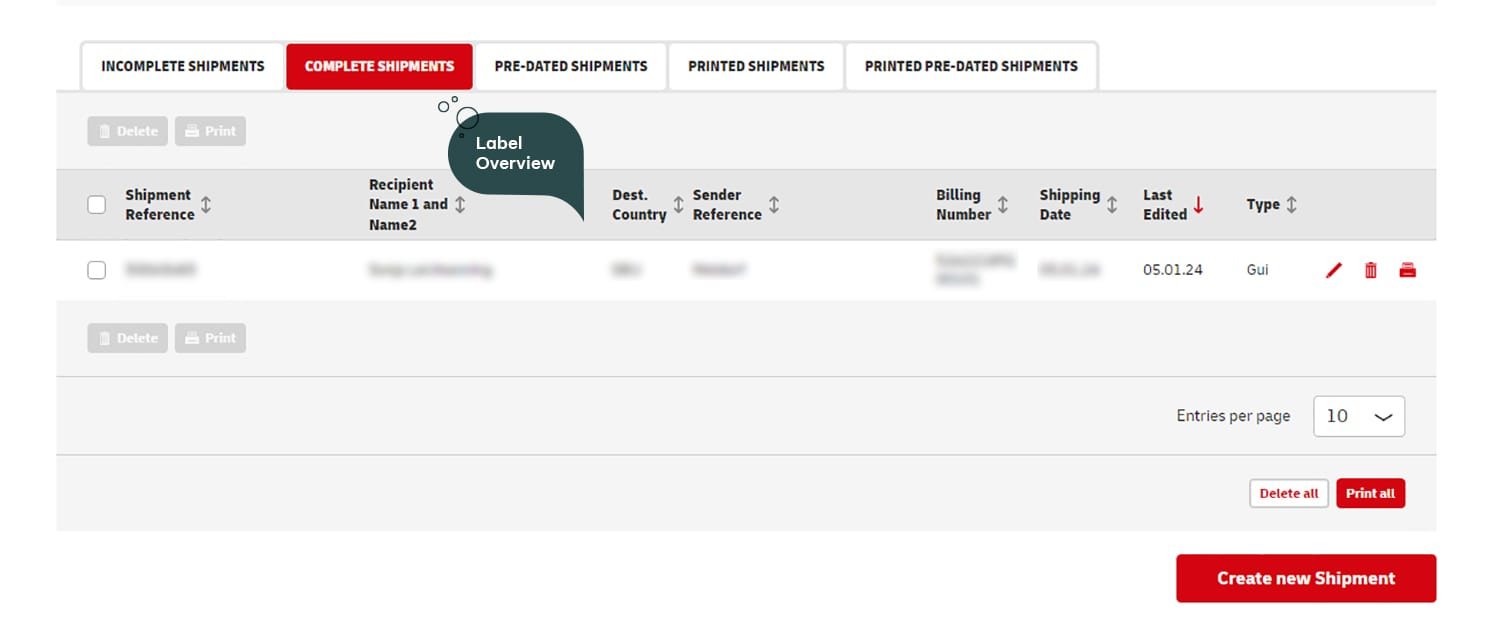Click the red printer icon in shipment row
This screenshot has height=636, width=1486.
click(x=1407, y=270)
